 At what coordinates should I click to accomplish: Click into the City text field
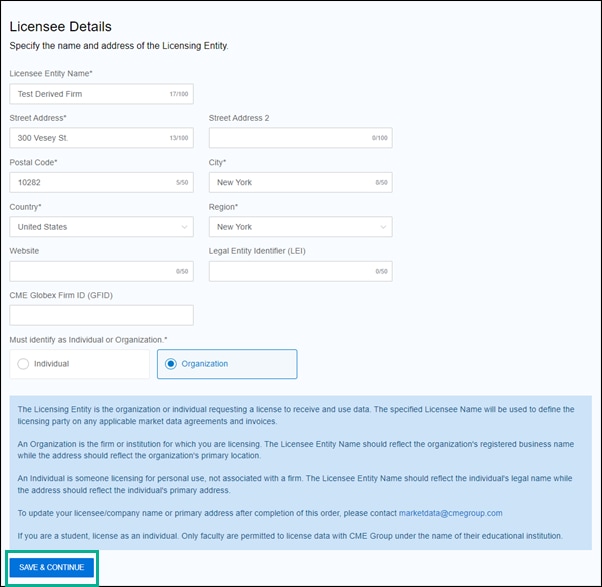pyautogui.click(x=290, y=182)
